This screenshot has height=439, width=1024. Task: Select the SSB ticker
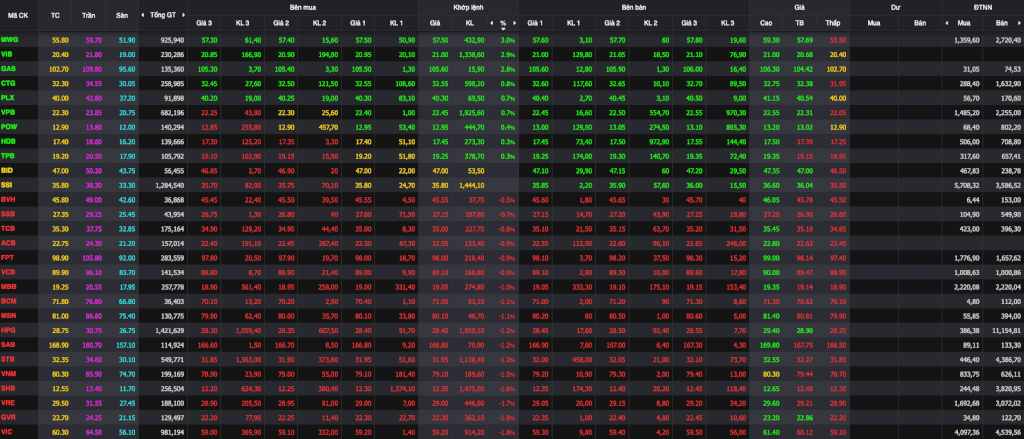click(x=8, y=214)
